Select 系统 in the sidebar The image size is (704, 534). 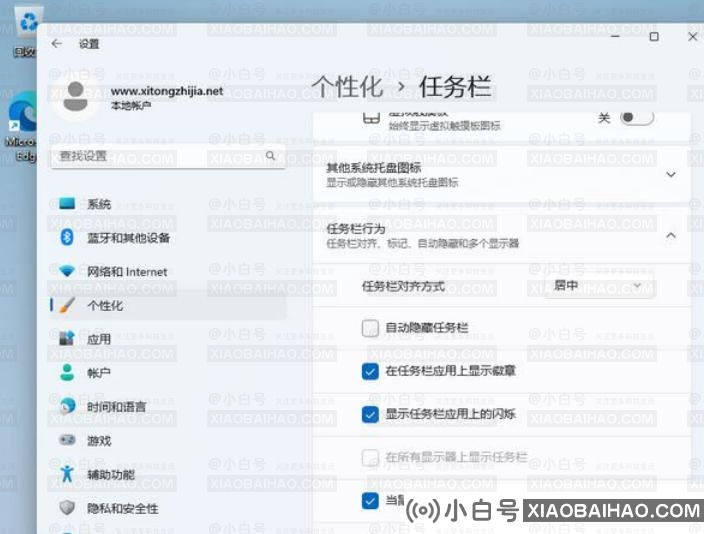(x=168, y=204)
